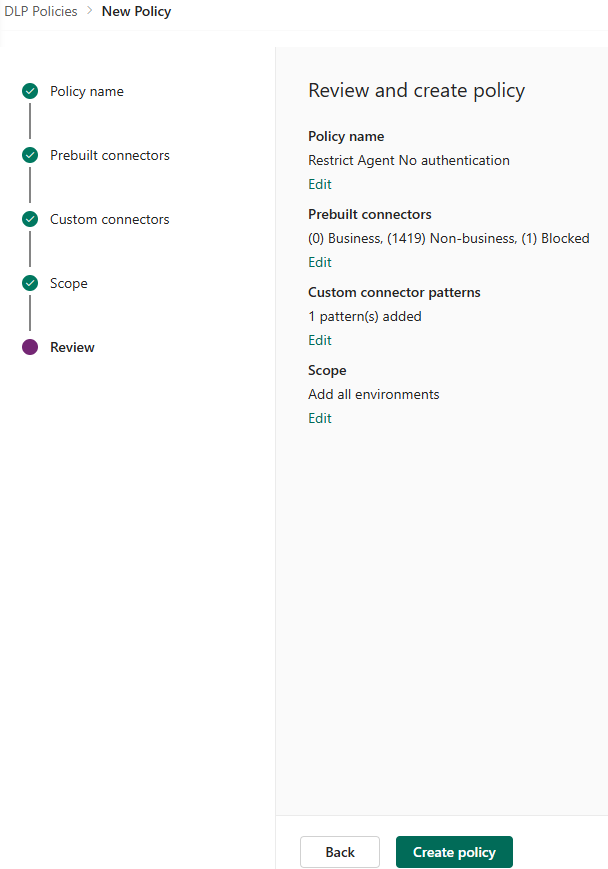
Task: Edit the Custom connector patterns section
Action: [320, 340]
